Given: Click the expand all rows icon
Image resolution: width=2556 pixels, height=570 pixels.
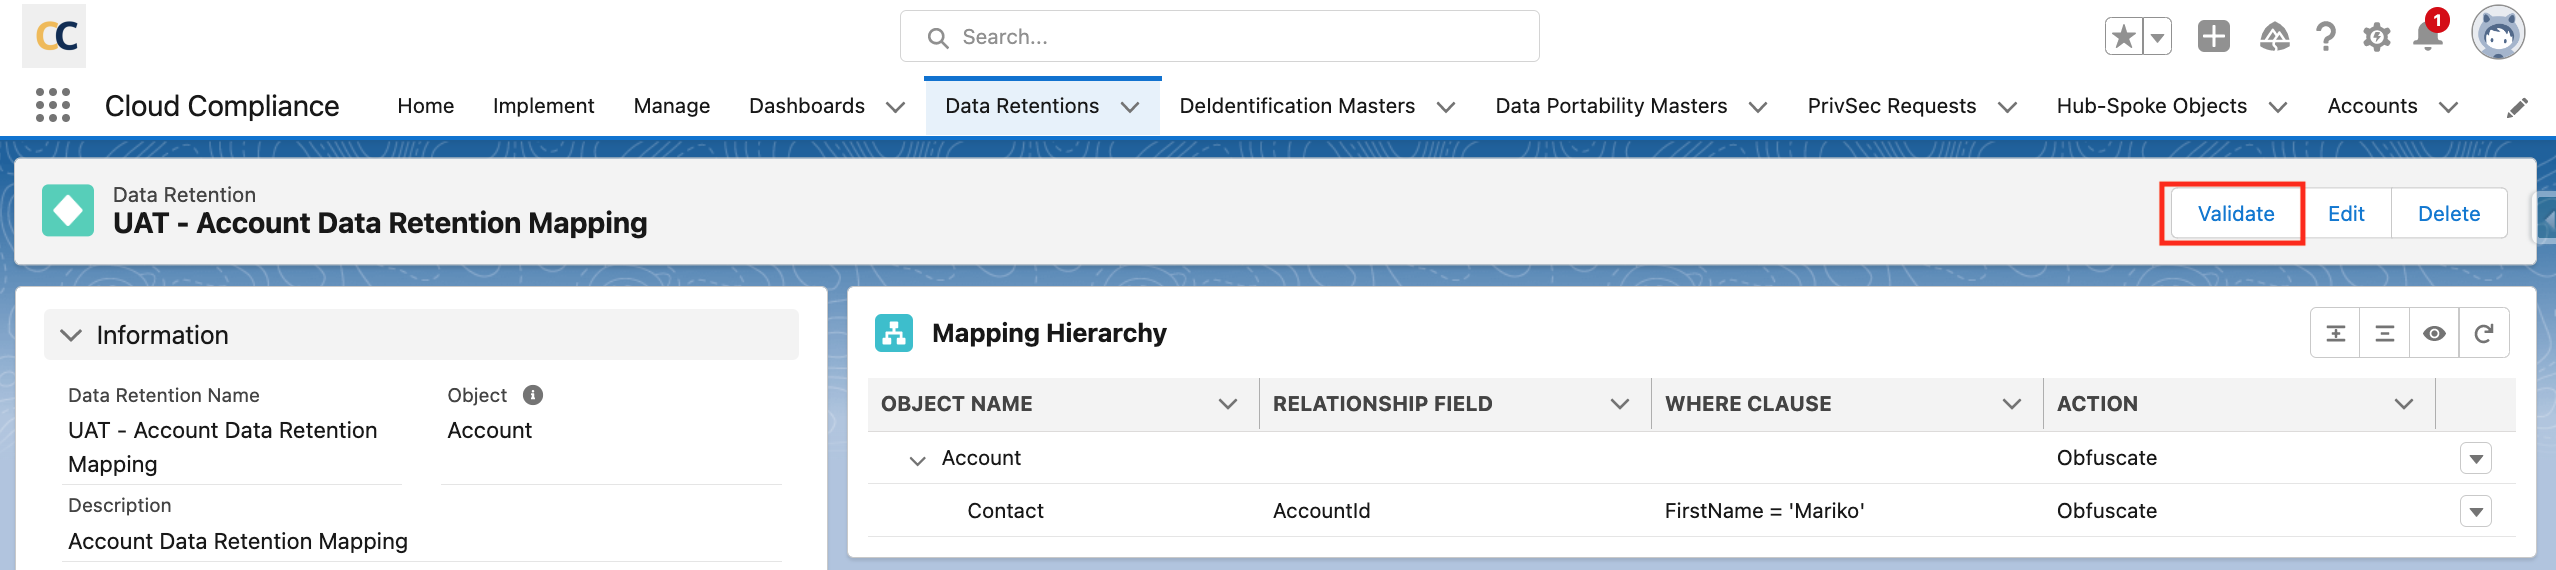Looking at the screenshot, I should point(2335,333).
